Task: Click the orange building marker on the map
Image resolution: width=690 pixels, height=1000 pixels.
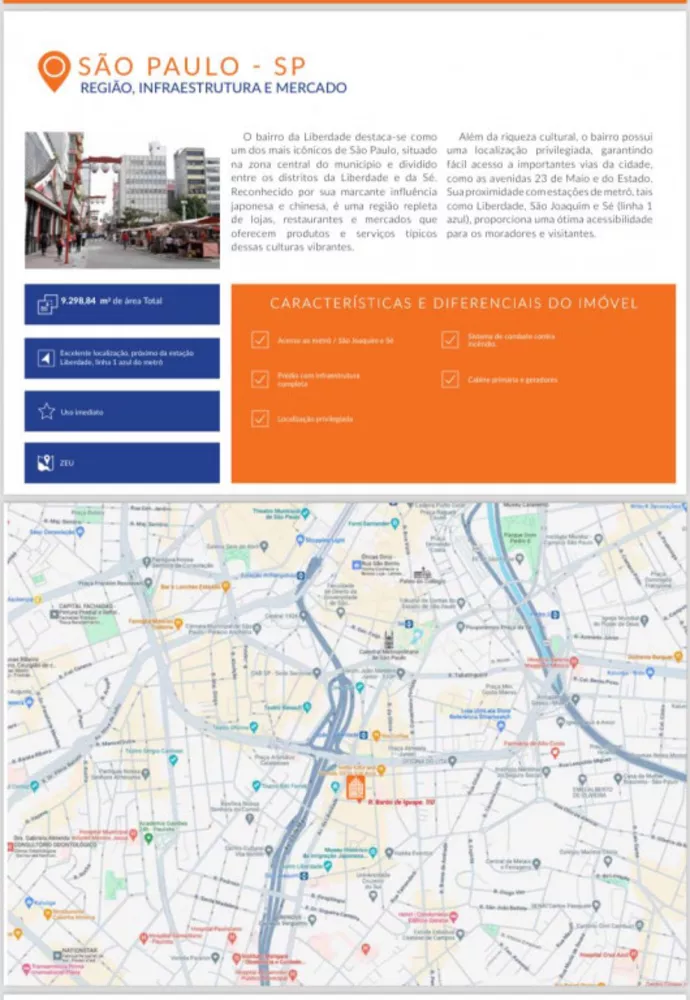Action: [355, 788]
